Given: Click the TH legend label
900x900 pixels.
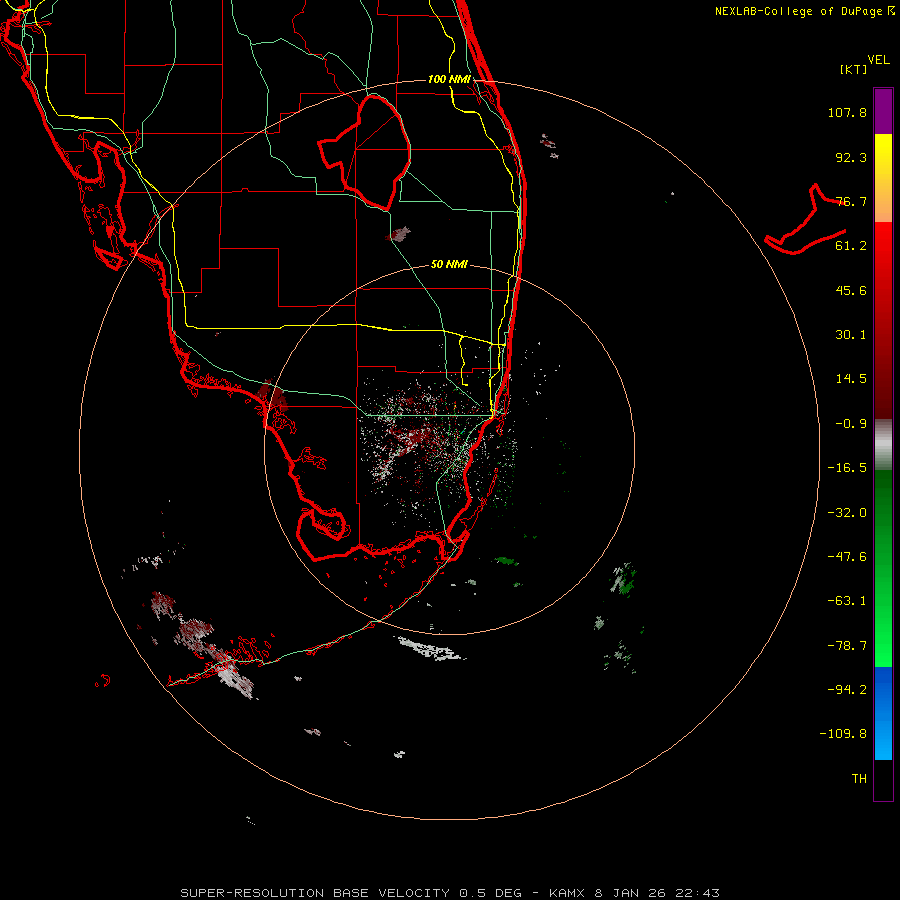Looking at the screenshot, I should 859,779.
